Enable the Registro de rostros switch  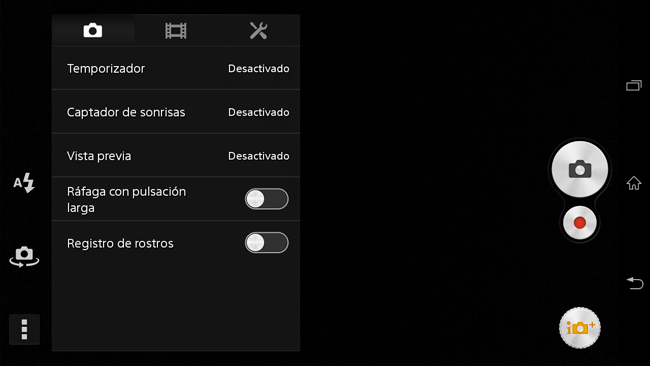(267, 243)
